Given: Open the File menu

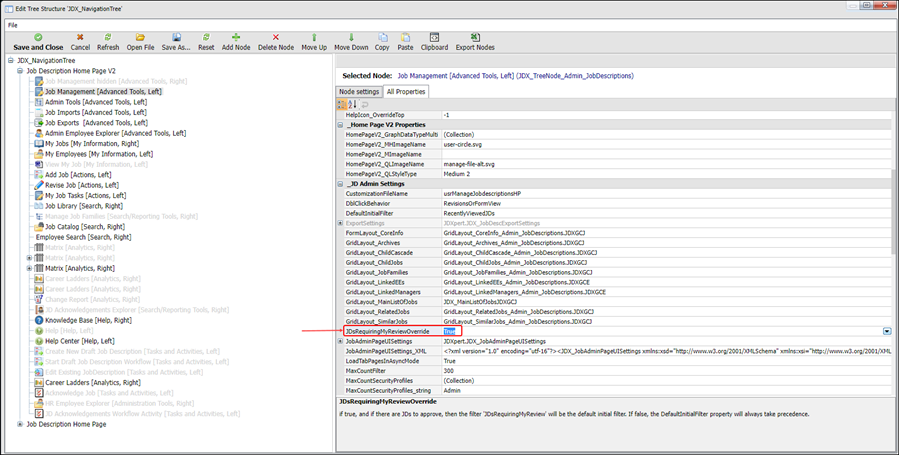Looking at the screenshot, I should 13,24.
